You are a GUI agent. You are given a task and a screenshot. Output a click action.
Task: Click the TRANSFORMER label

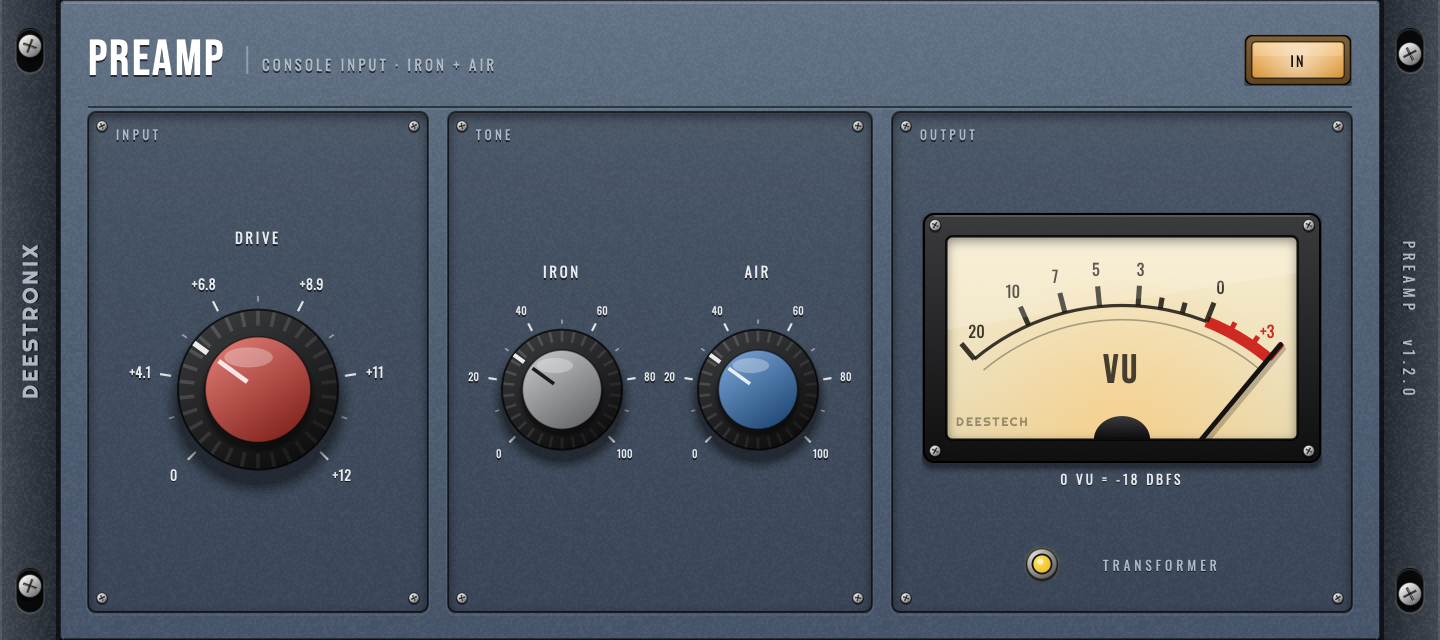pos(1161,566)
